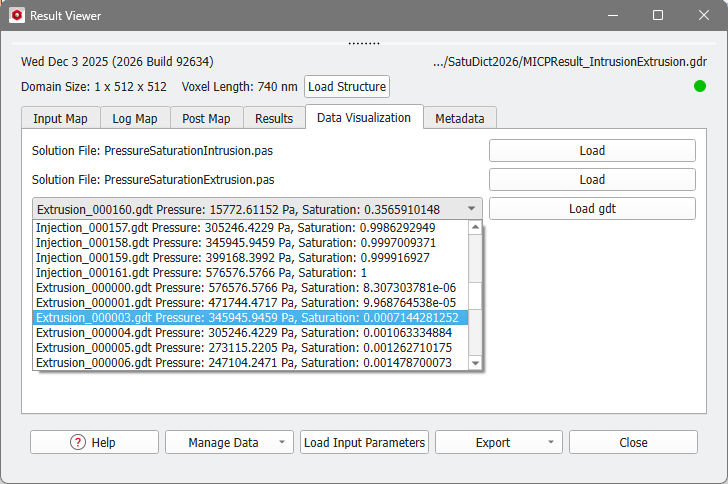Select the Data Visualization tab

(364, 118)
